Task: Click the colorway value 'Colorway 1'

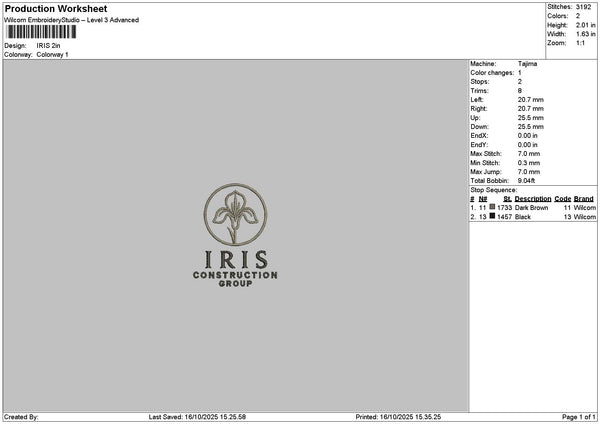Action: (x=52, y=55)
